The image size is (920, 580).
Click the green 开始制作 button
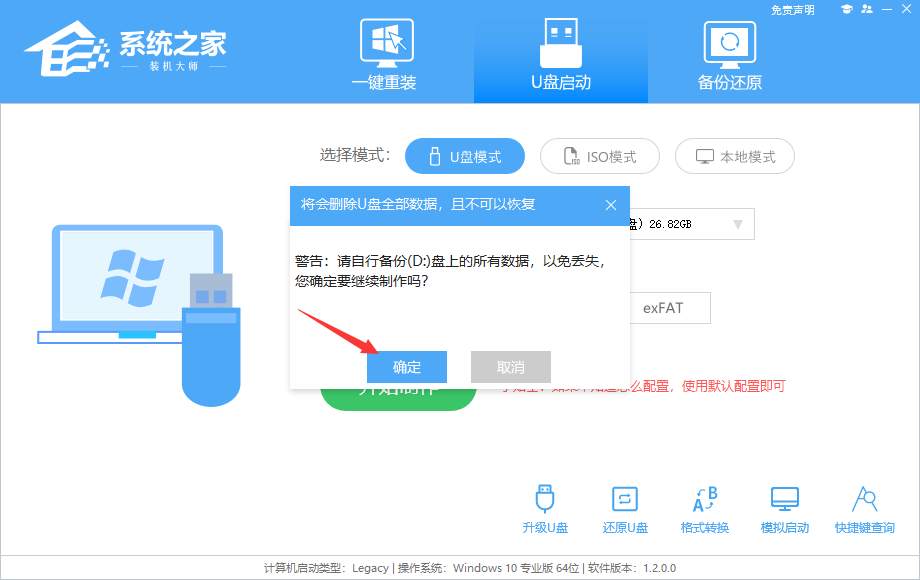tap(398, 397)
